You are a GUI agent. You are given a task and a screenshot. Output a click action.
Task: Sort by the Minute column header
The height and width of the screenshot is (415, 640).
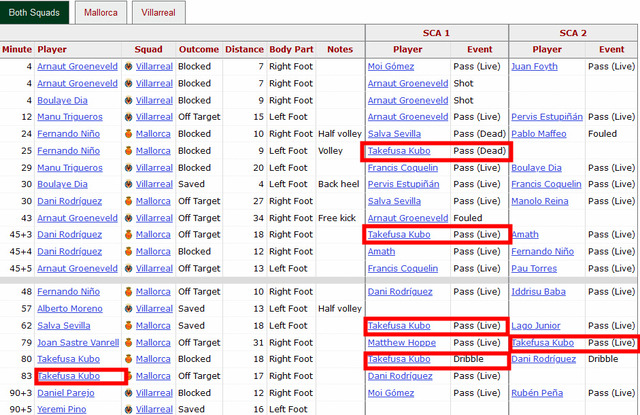coord(17,49)
